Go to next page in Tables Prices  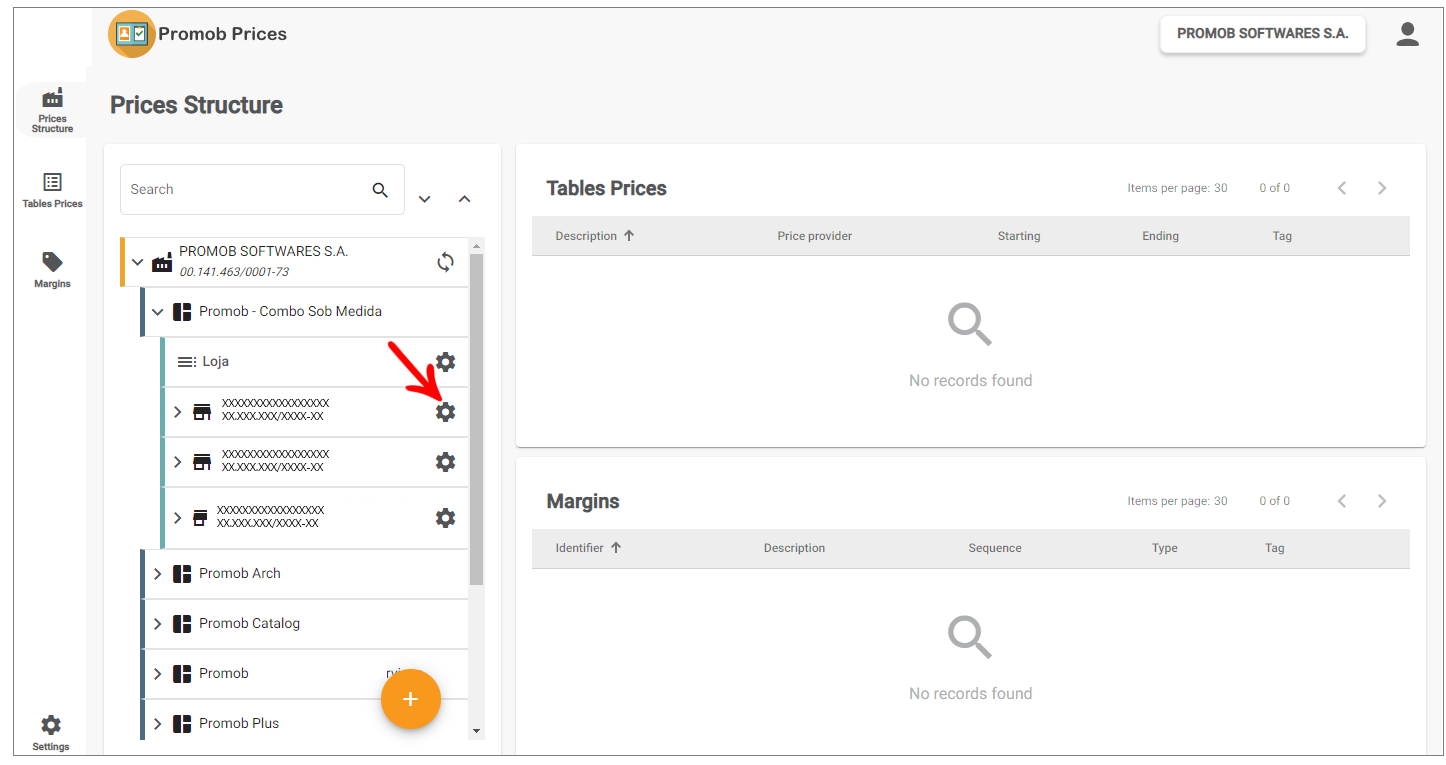point(1382,188)
